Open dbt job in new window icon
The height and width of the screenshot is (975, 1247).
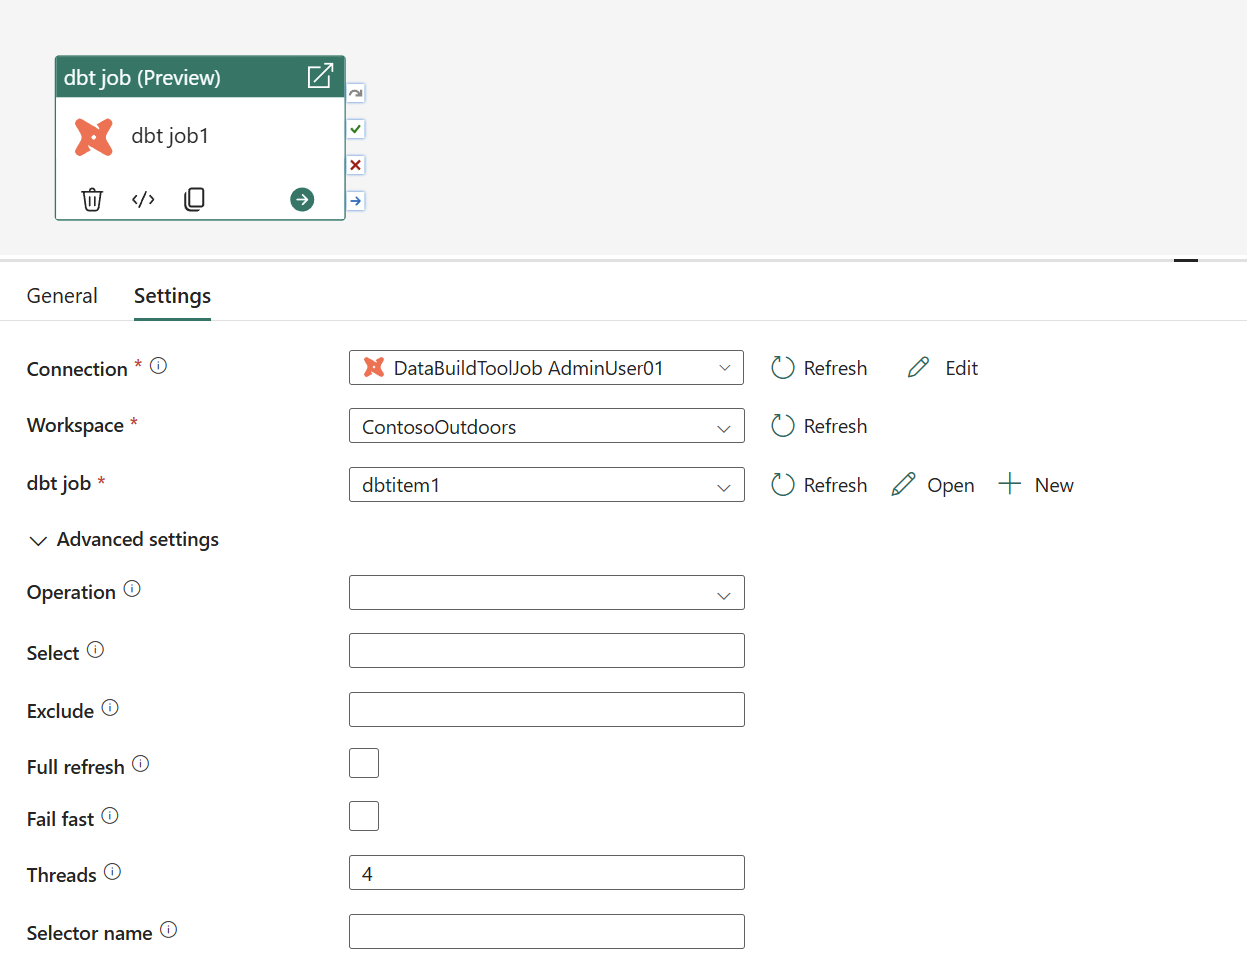[320, 76]
